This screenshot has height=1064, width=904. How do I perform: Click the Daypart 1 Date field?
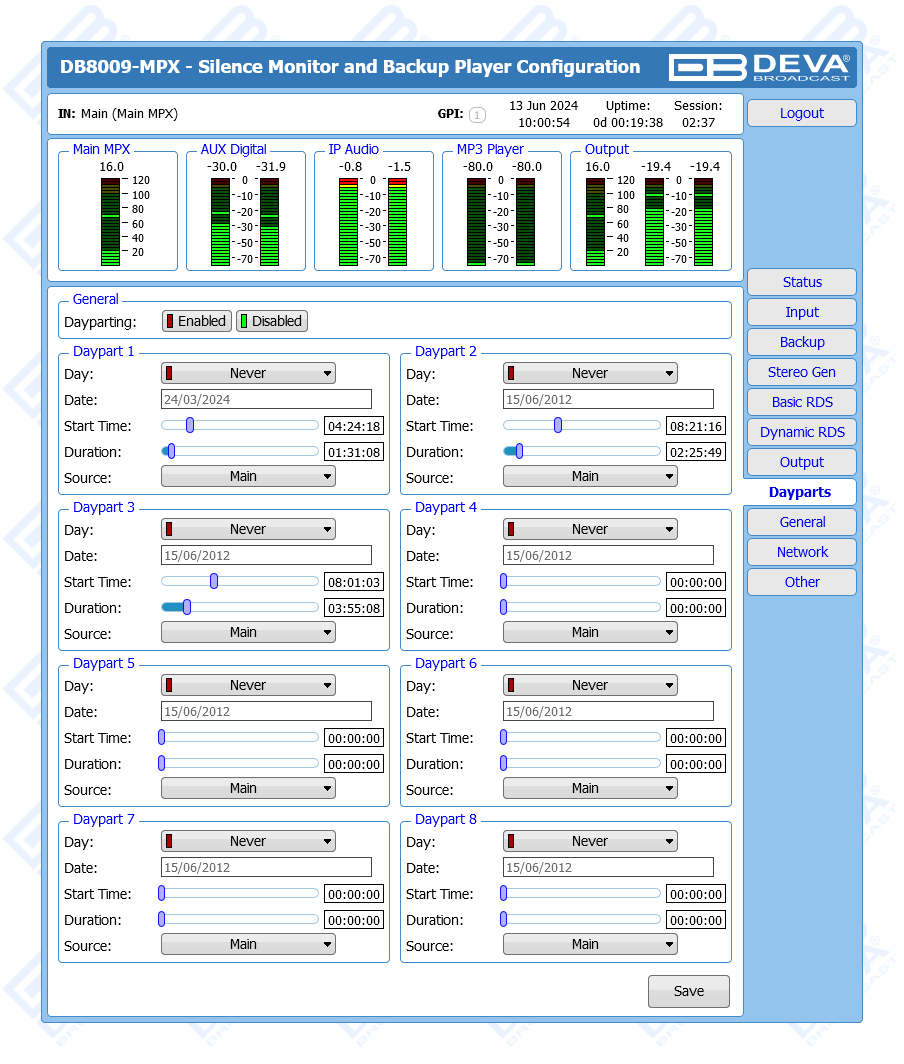click(x=266, y=399)
